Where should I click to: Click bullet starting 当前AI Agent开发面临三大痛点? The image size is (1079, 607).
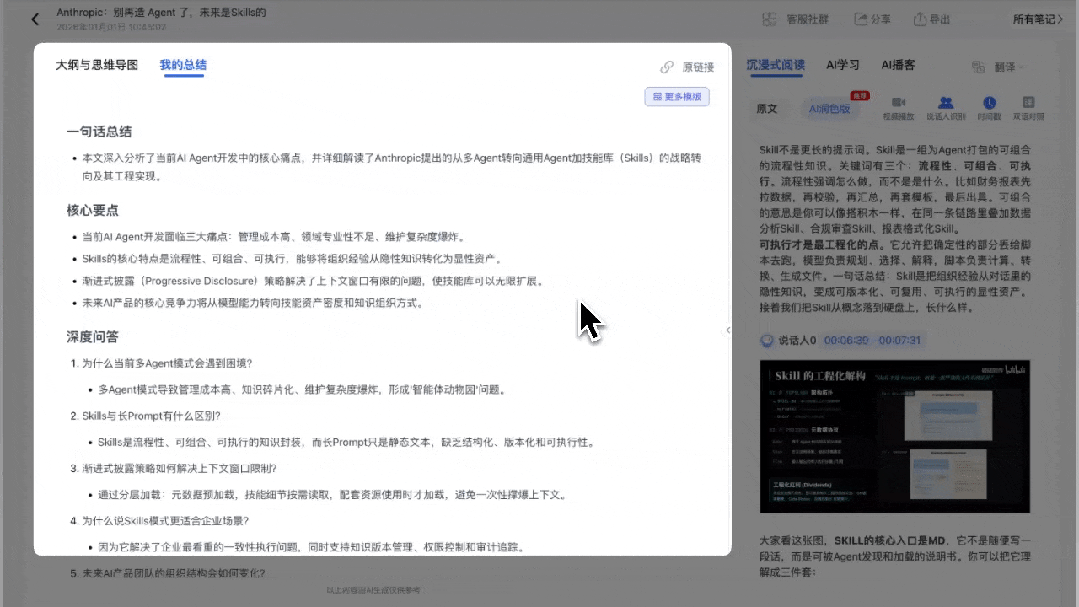point(275,237)
